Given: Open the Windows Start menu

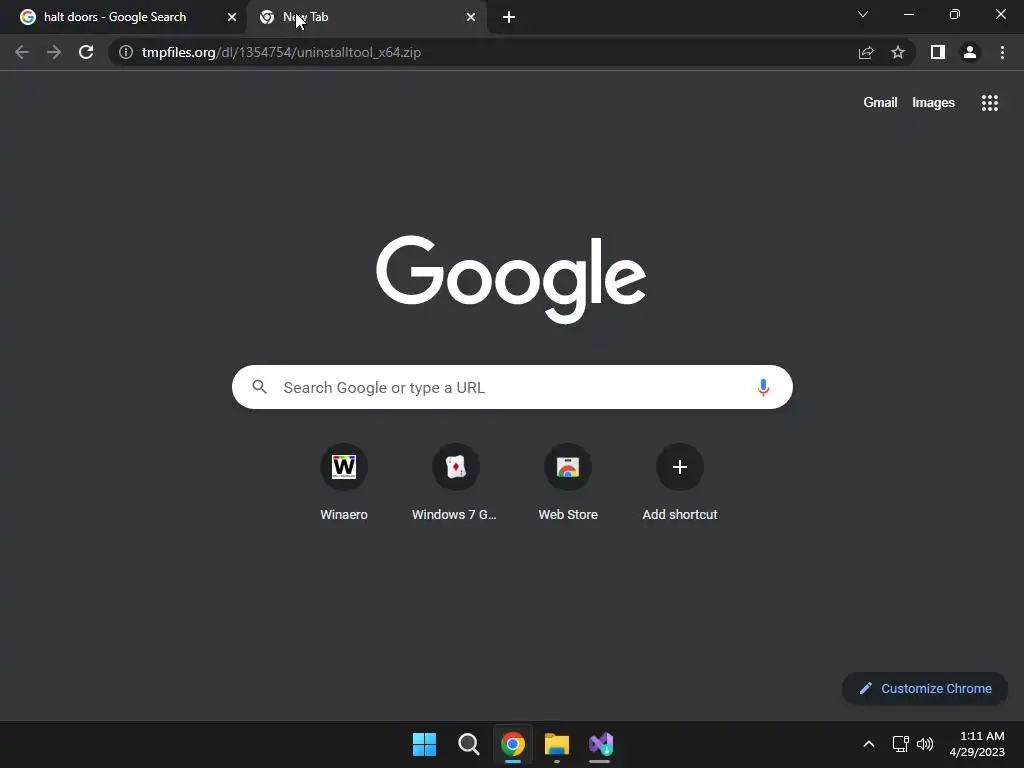Looking at the screenshot, I should coord(424,744).
